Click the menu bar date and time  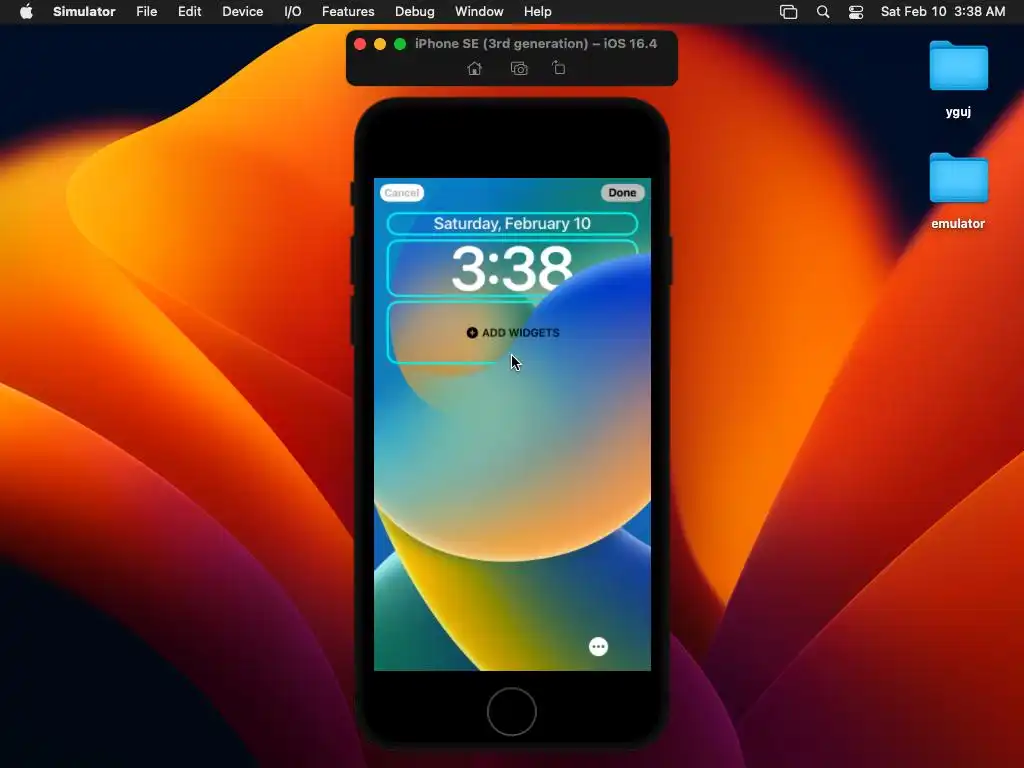click(x=943, y=12)
